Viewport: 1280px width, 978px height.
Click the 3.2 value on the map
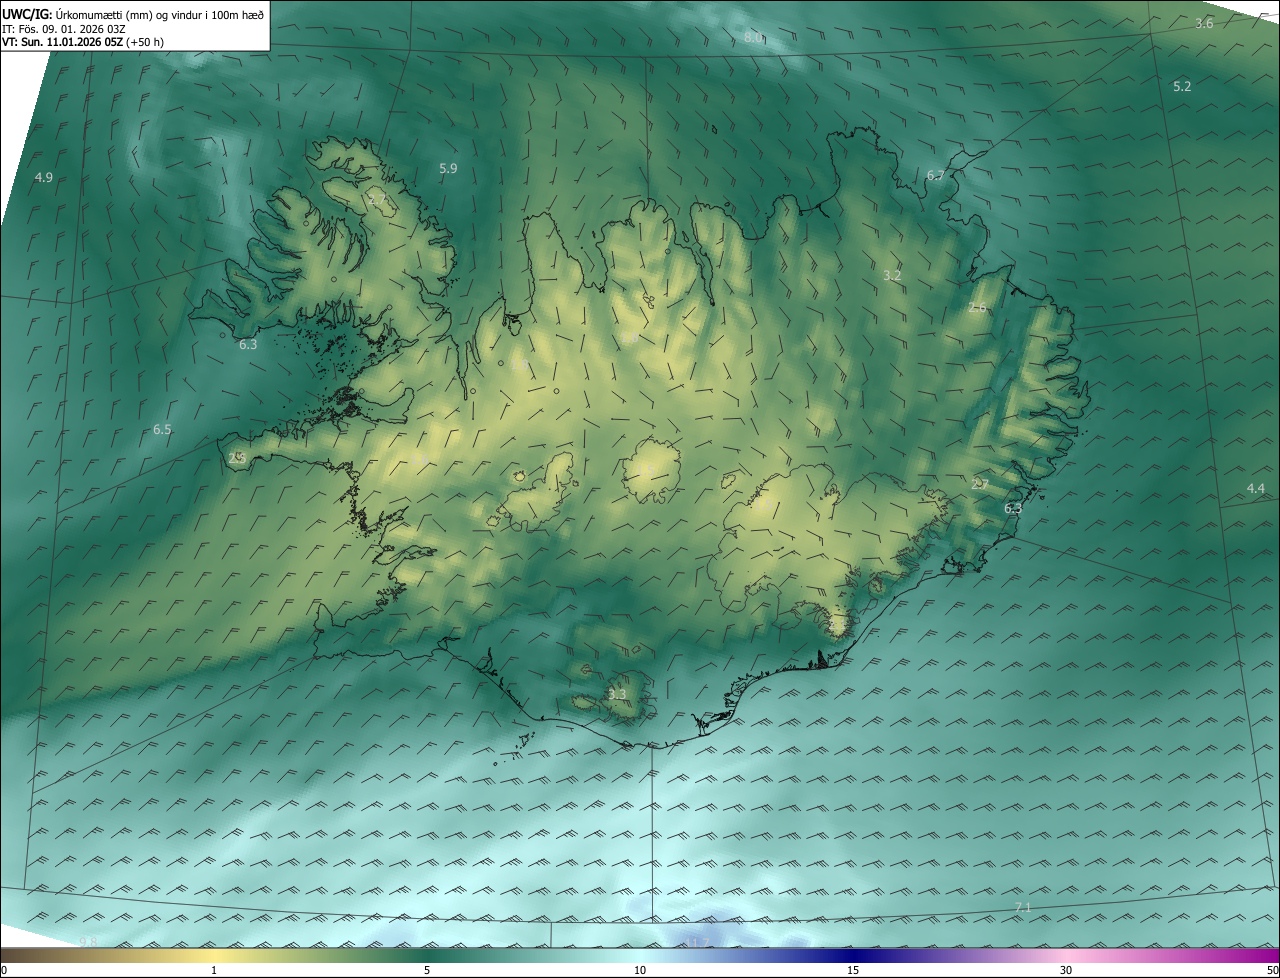click(893, 275)
